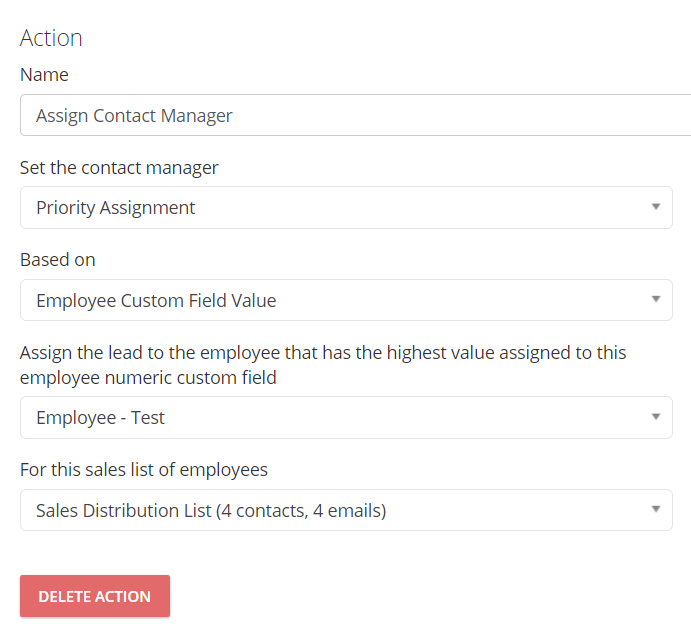Click the arrow icon beside Priority Assignment
691x643 pixels.
656,207
